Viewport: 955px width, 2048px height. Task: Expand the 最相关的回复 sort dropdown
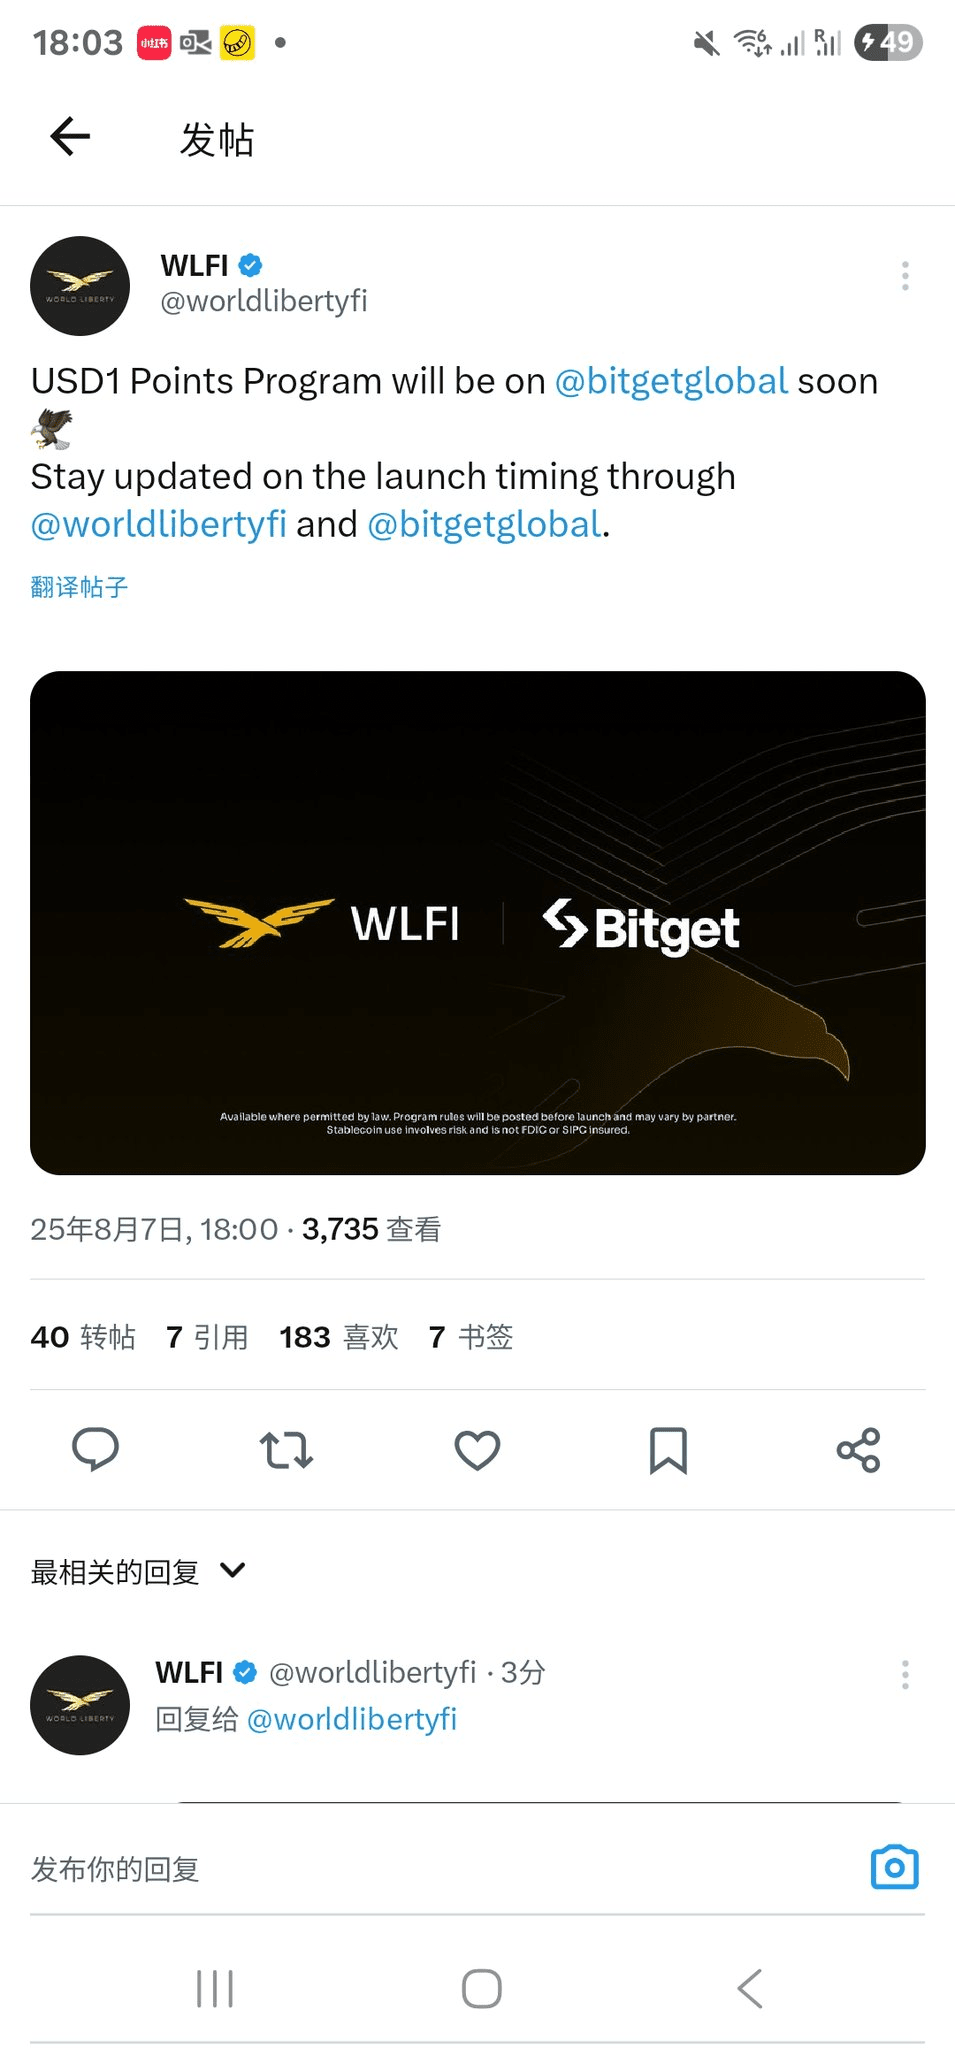click(x=138, y=1571)
